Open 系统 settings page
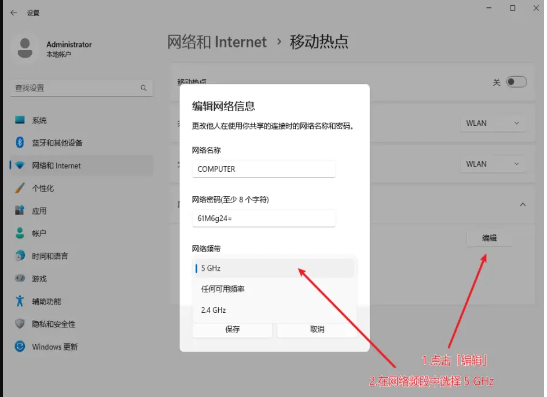 click(x=81, y=120)
